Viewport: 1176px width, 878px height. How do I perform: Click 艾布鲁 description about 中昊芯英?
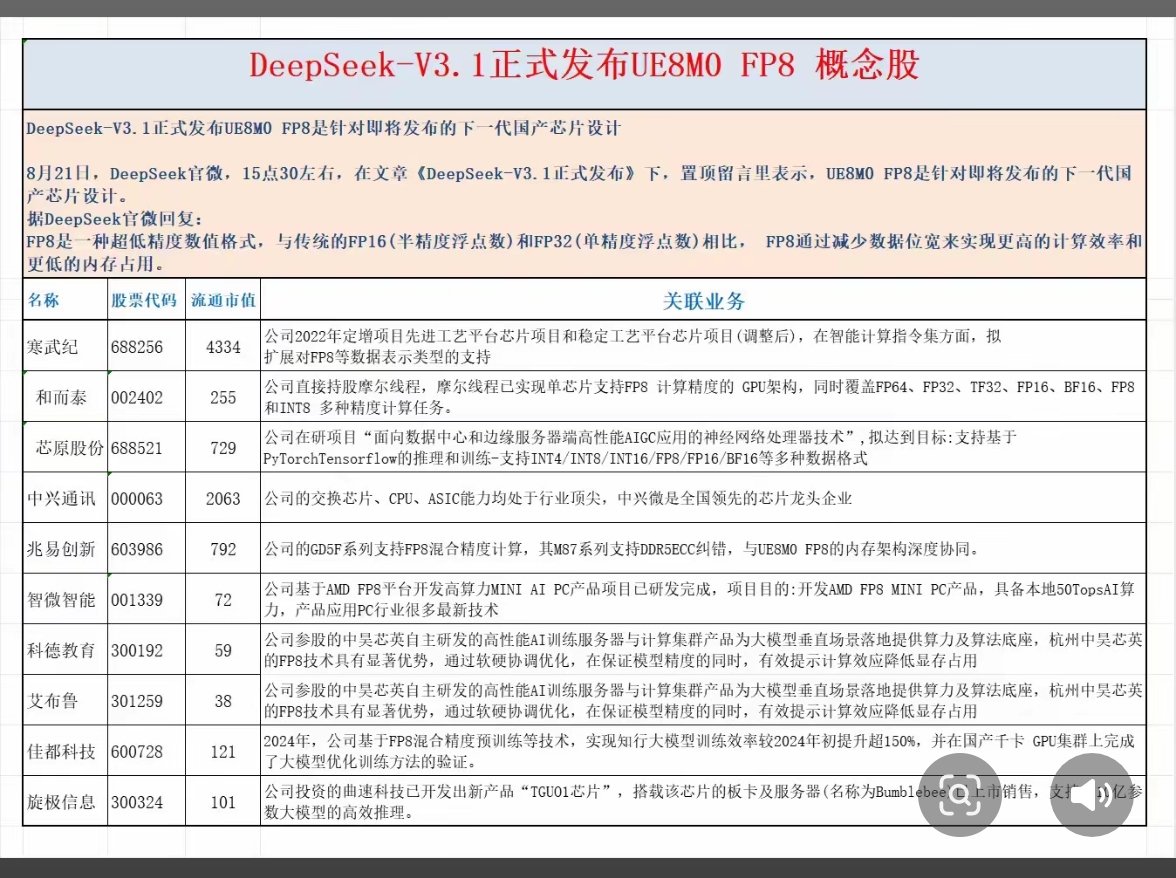(703, 700)
